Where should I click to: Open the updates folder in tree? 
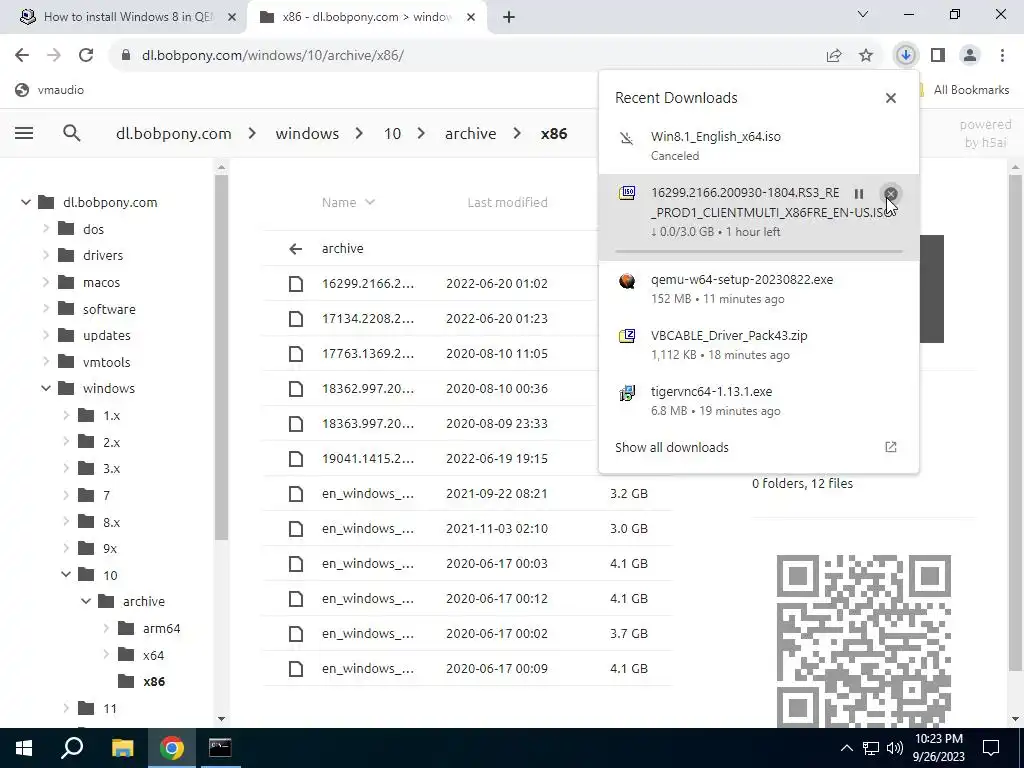click(94, 335)
